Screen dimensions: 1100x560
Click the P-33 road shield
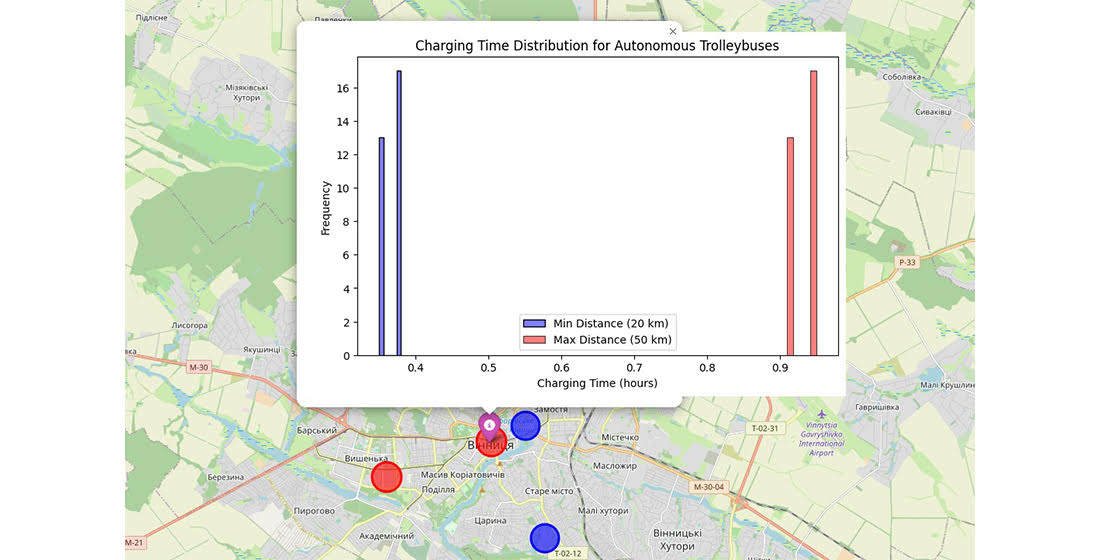tap(906, 262)
